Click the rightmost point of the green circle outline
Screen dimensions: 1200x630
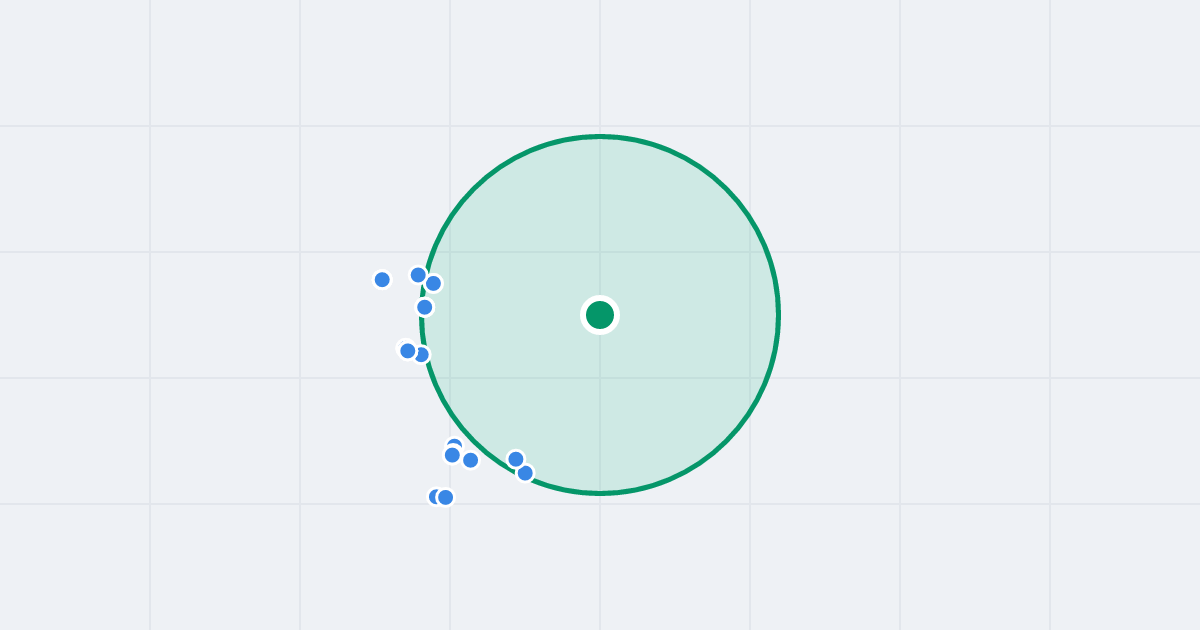(778, 315)
